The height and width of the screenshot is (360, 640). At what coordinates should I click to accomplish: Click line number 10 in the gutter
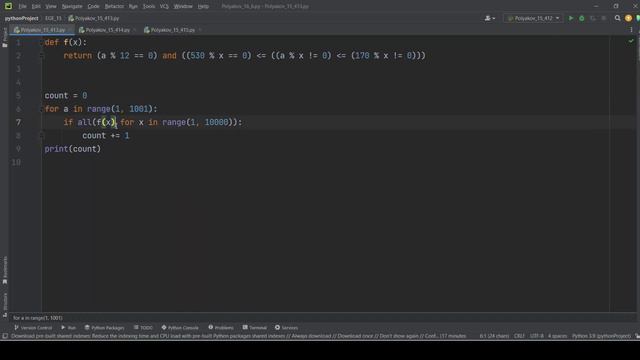pyautogui.click(x=16, y=162)
